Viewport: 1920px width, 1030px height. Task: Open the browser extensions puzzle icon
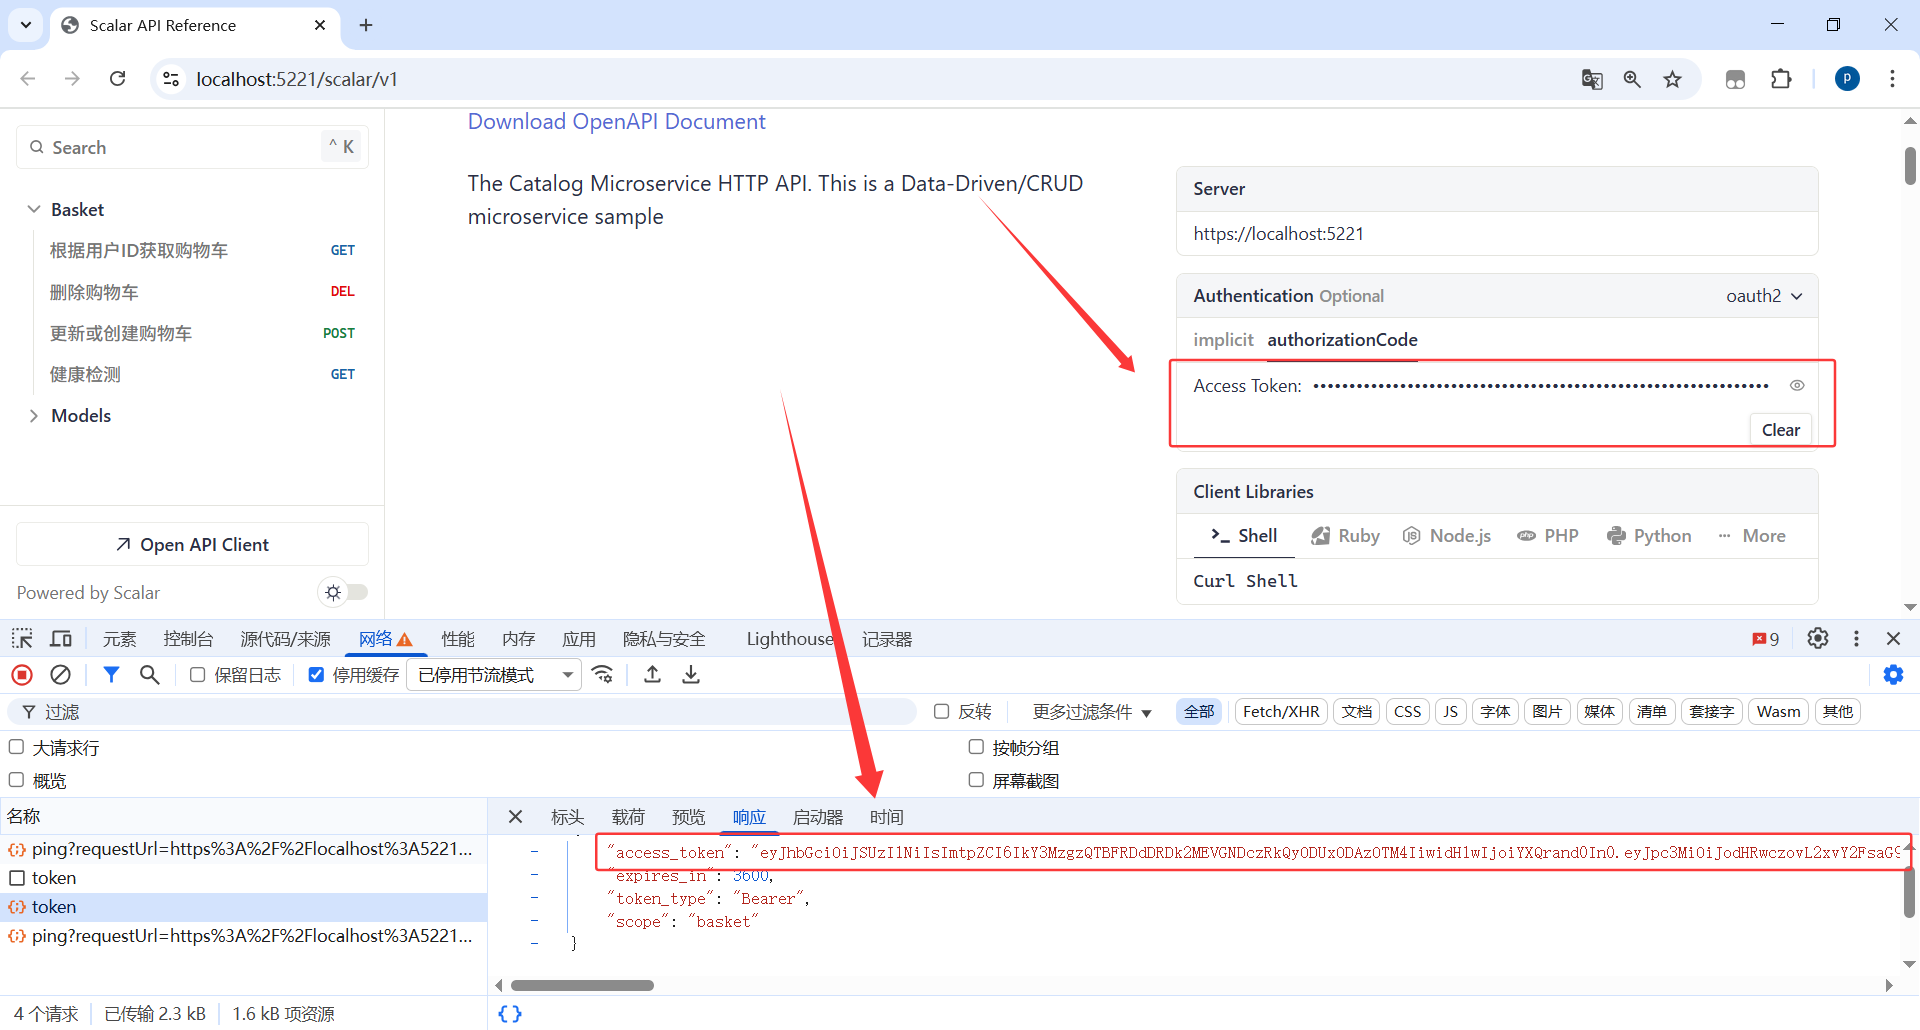[1781, 79]
